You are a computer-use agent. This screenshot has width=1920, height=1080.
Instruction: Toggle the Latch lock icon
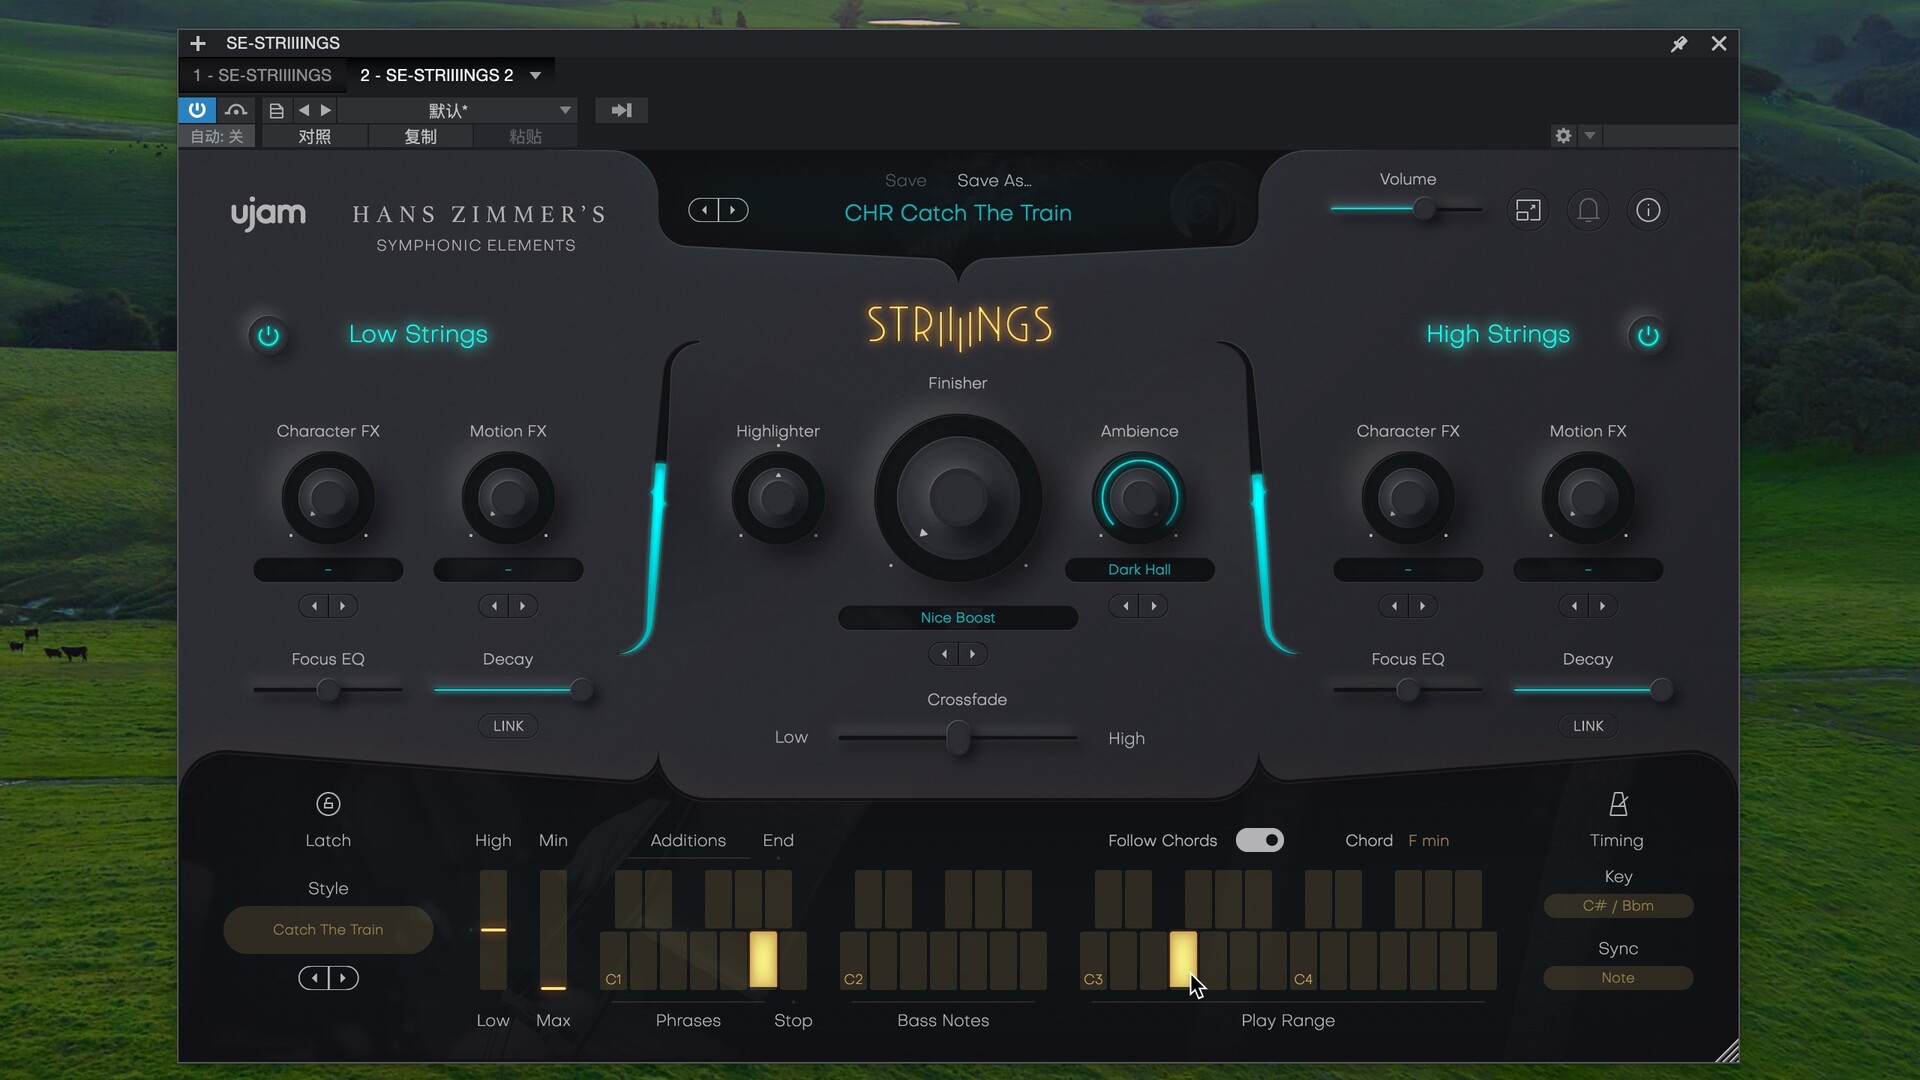coord(328,804)
